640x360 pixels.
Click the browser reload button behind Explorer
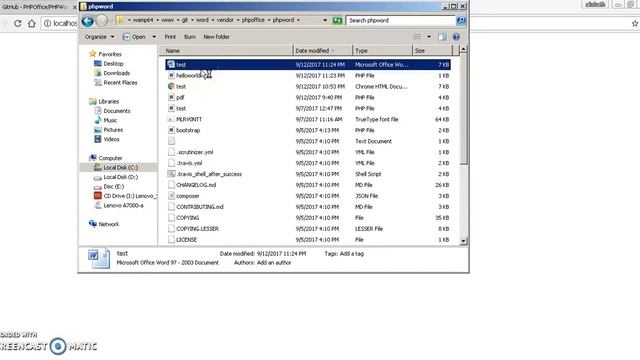pyautogui.click(x=18, y=23)
